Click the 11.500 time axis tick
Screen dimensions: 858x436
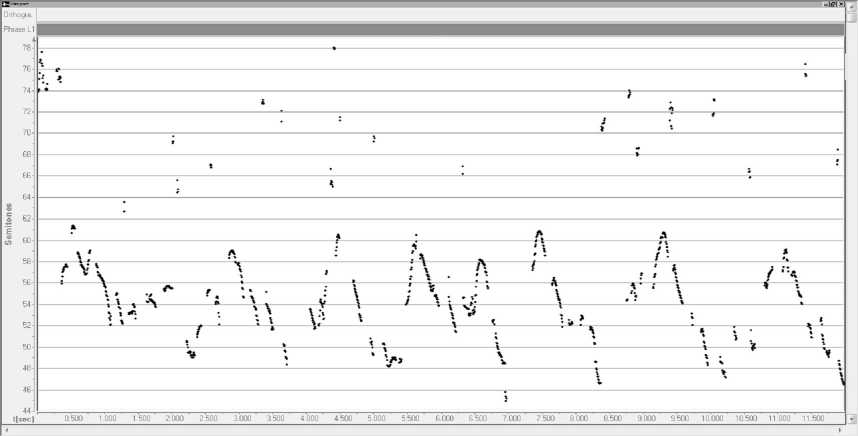point(813,418)
